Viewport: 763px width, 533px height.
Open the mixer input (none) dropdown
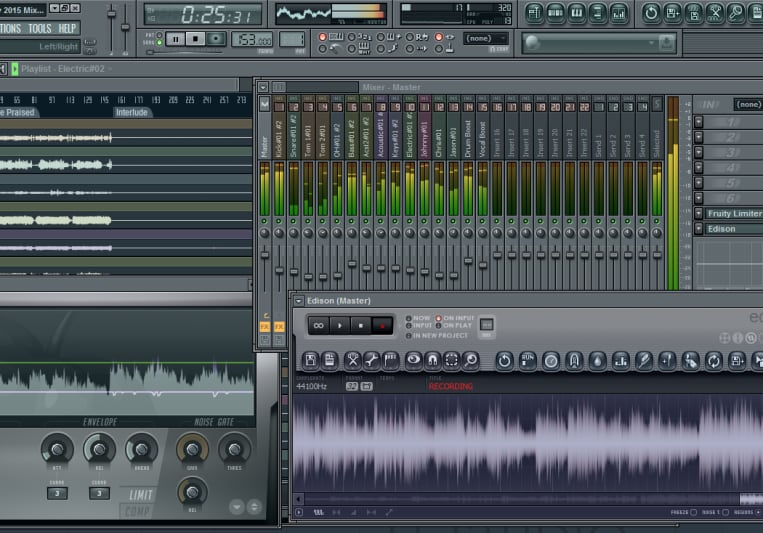click(748, 104)
